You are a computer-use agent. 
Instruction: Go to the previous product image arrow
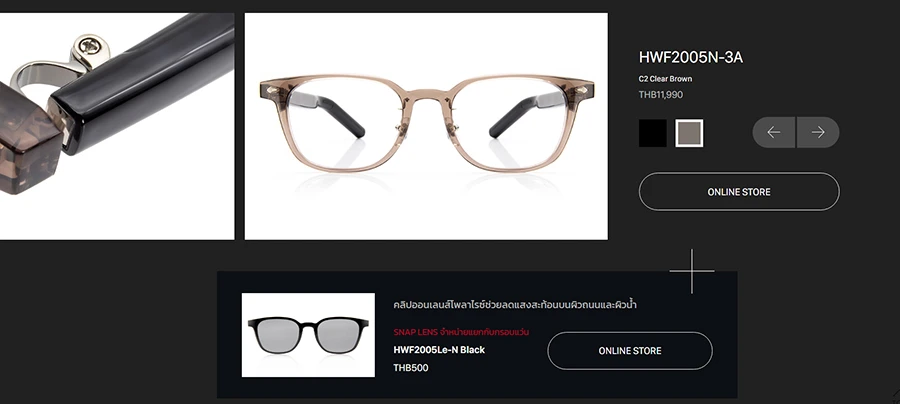point(774,133)
